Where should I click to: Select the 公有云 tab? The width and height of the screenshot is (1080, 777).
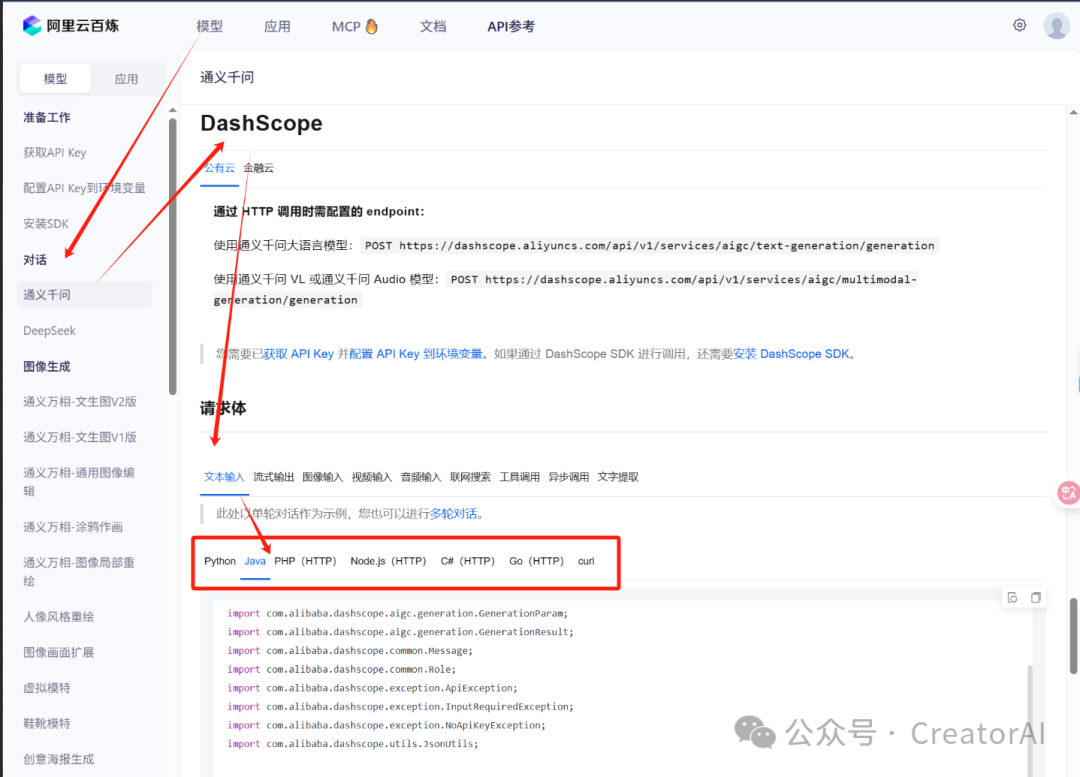pyautogui.click(x=220, y=167)
